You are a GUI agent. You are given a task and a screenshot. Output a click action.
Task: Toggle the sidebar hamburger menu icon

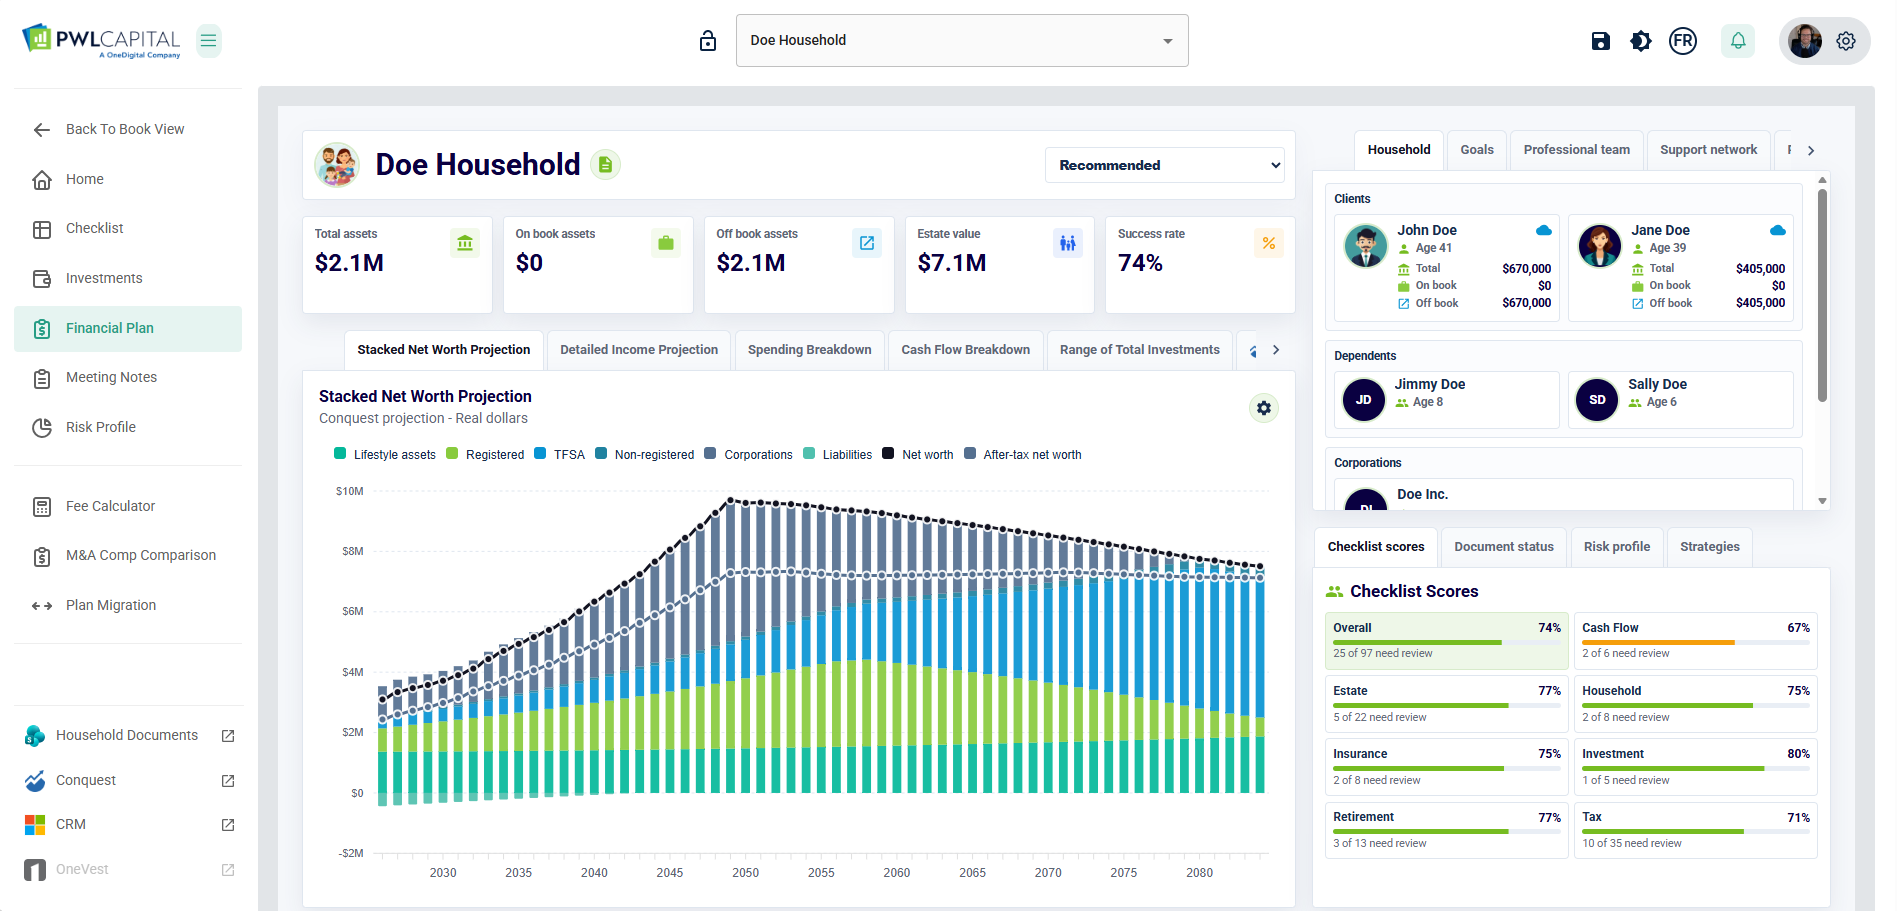tap(208, 41)
